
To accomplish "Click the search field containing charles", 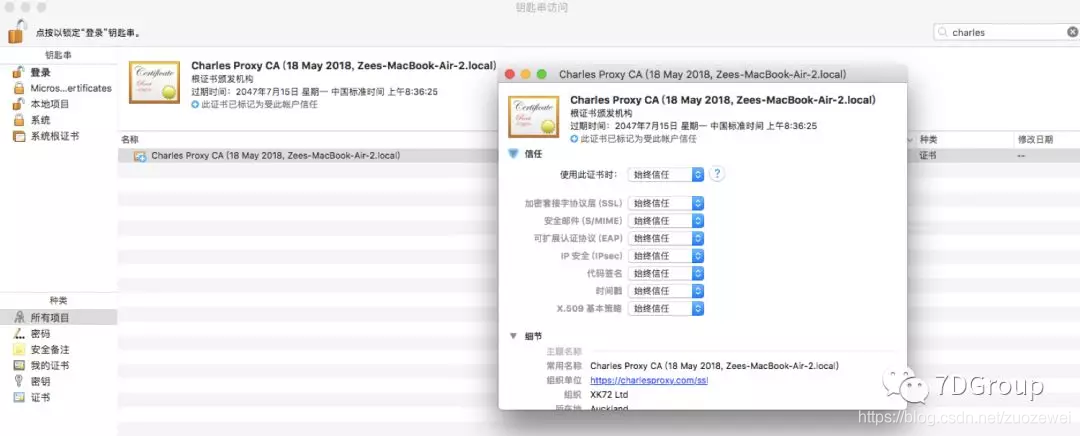I will pos(1006,32).
